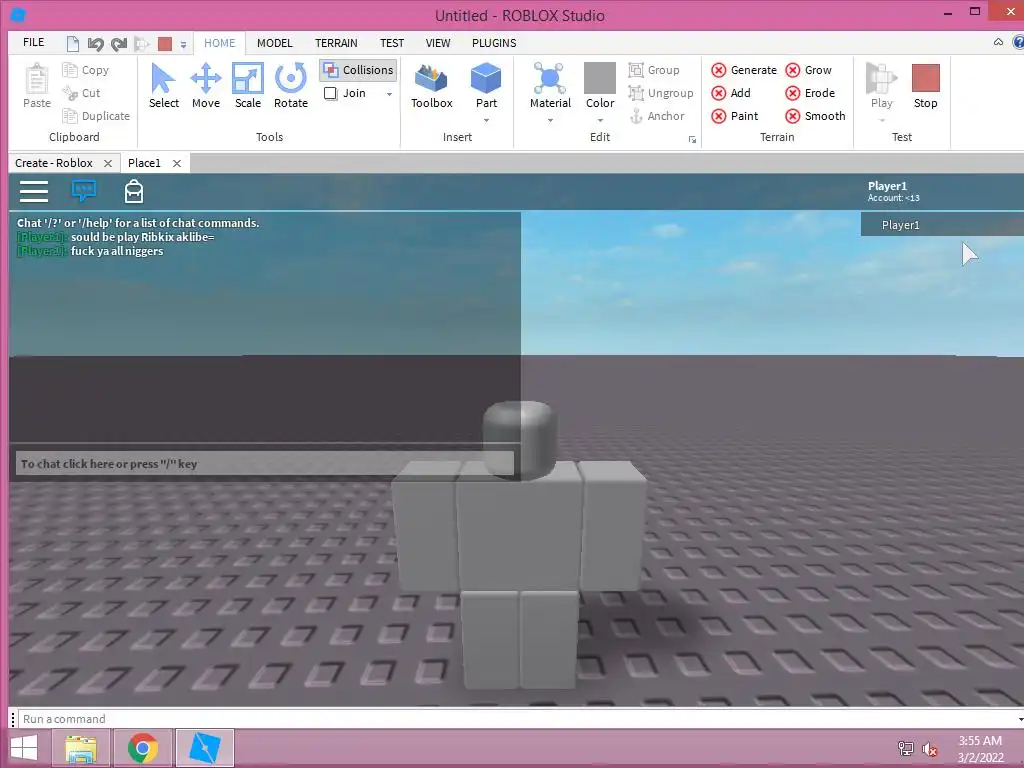The height and width of the screenshot is (768, 1024).
Task: Click Ungroup in the Edit section
Action: click(x=661, y=93)
